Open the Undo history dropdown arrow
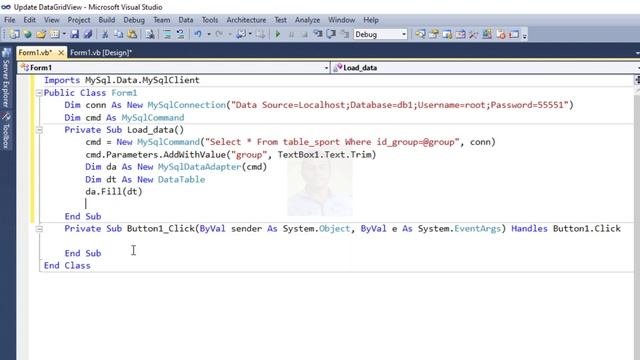The image size is (640, 360). pyautogui.click(x=209, y=34)
